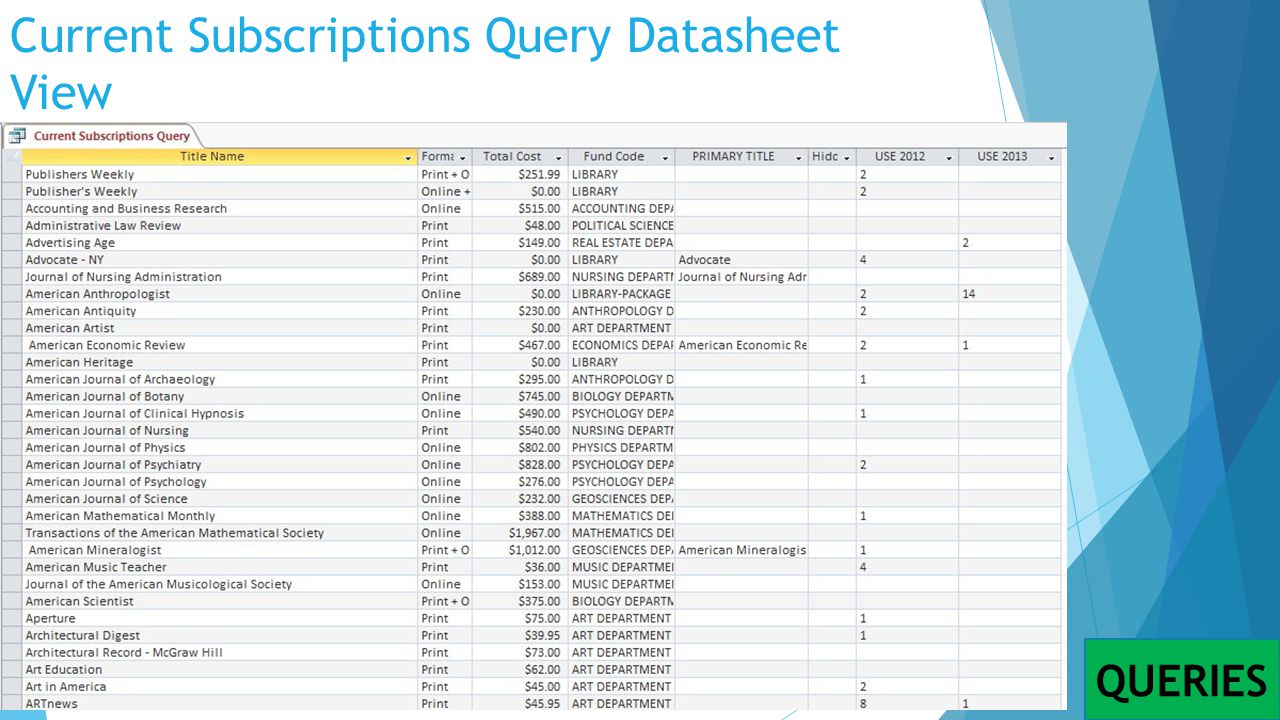
Task: Click 'Architectural Record - McGraw Hill' cell
Action: click(219, 652)
